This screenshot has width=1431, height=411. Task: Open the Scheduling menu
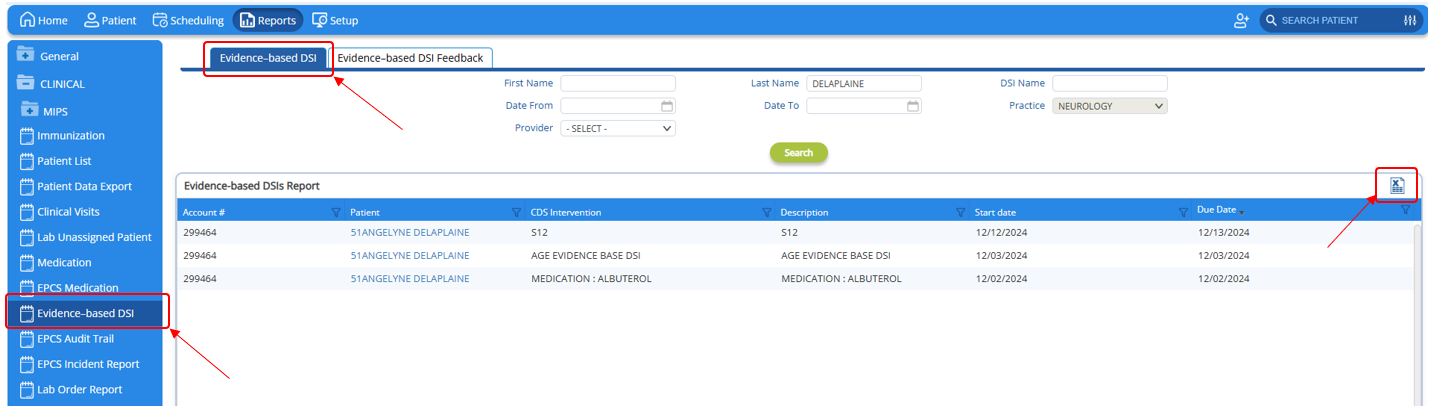188,20
